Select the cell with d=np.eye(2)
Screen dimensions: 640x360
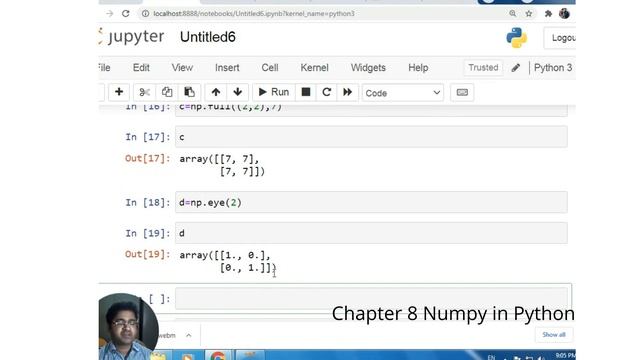point(371,202)
